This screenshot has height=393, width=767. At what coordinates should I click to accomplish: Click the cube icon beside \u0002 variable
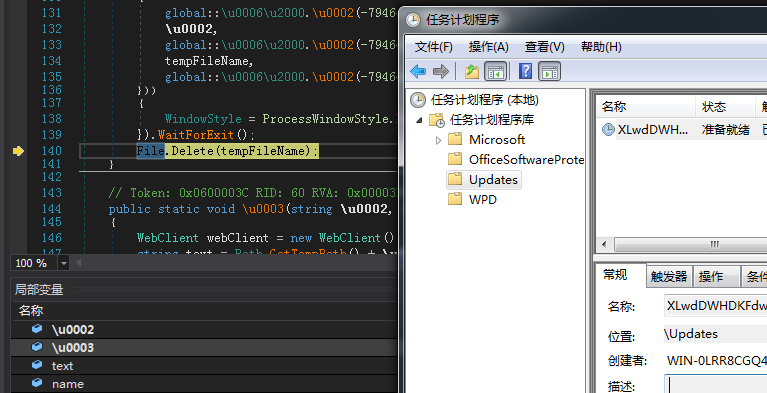coord(37,329)
